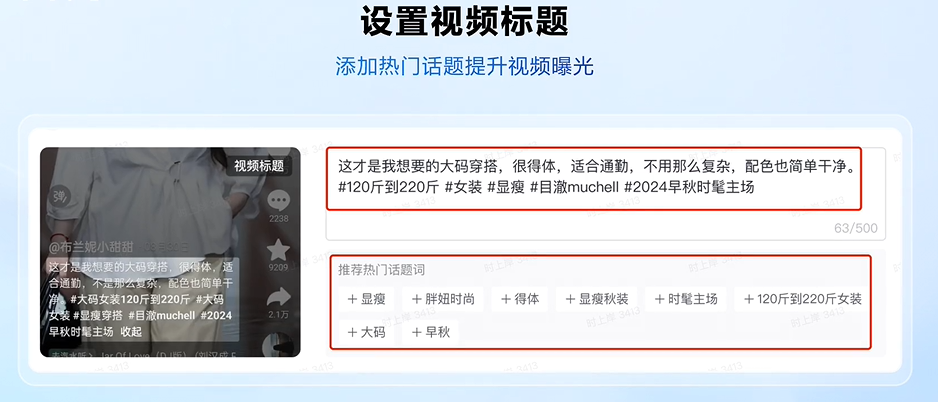The height and width of the screenshot is (402, 938).
Task: Add the 早秋 topic tag
Action: pos(431,332)
